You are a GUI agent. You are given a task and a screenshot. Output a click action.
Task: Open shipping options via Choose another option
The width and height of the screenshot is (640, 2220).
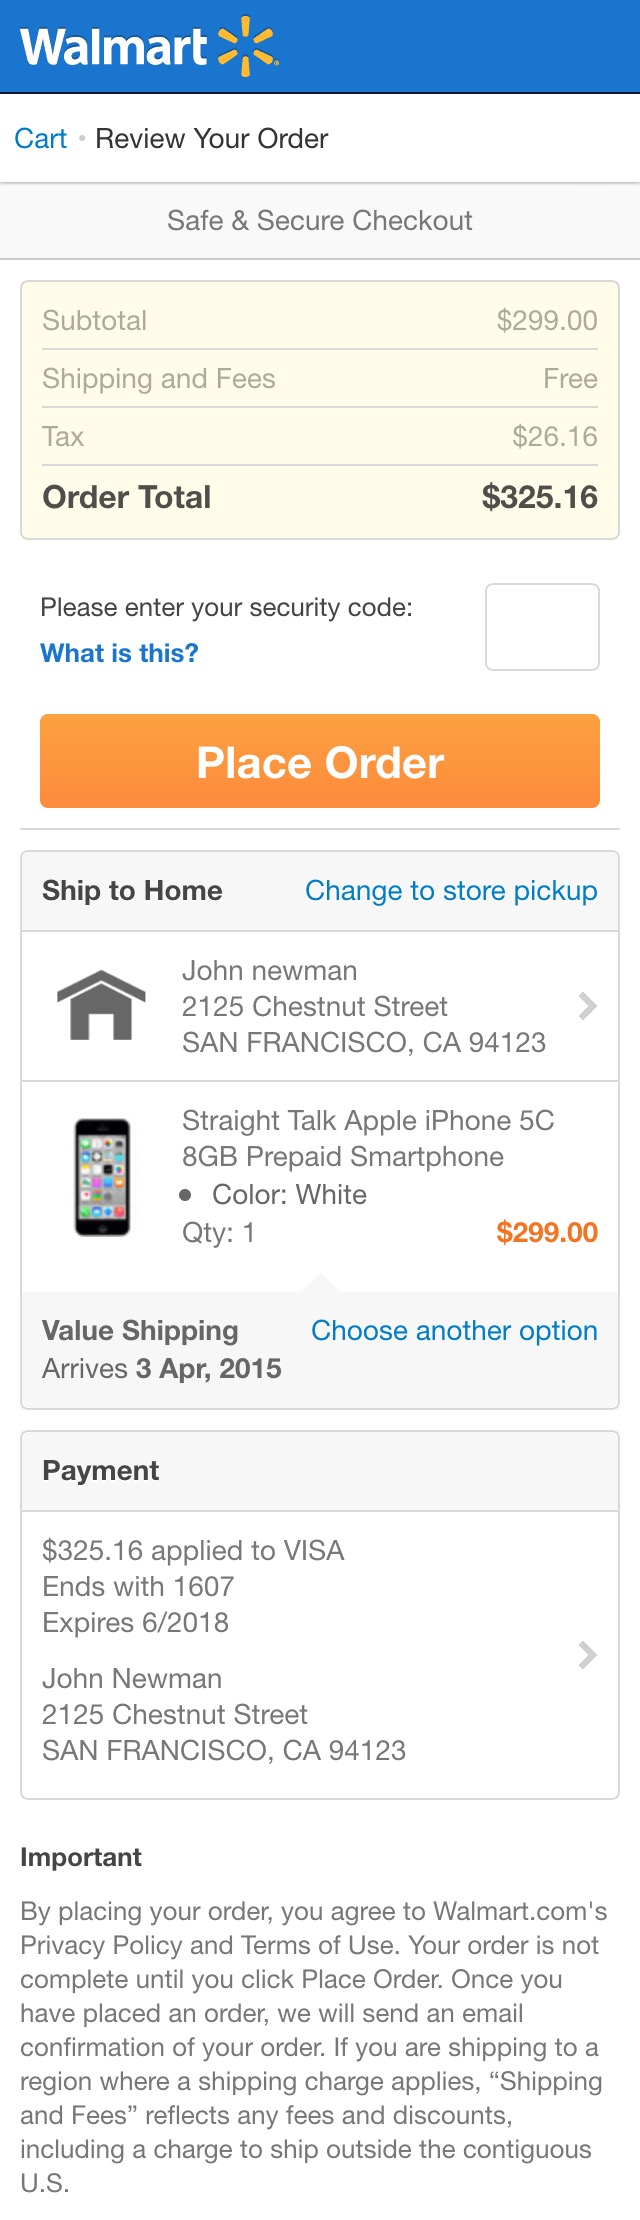(x=454, y=1330)
